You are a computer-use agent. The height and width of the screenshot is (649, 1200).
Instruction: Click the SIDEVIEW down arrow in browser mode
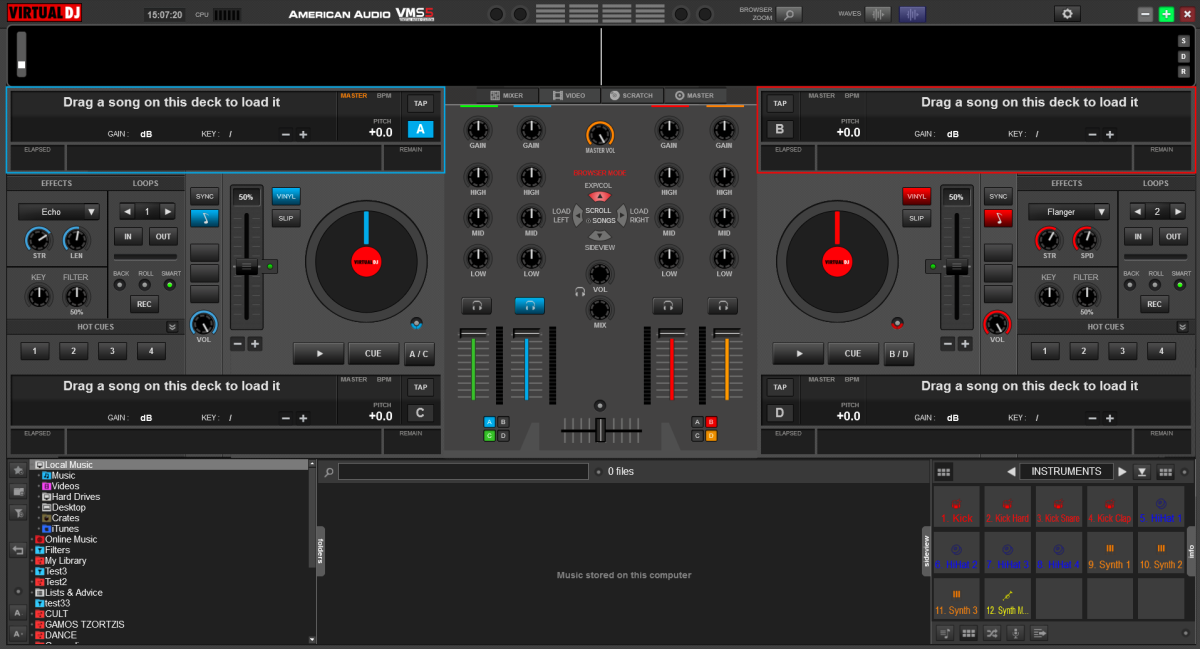[x=599, y=235]
